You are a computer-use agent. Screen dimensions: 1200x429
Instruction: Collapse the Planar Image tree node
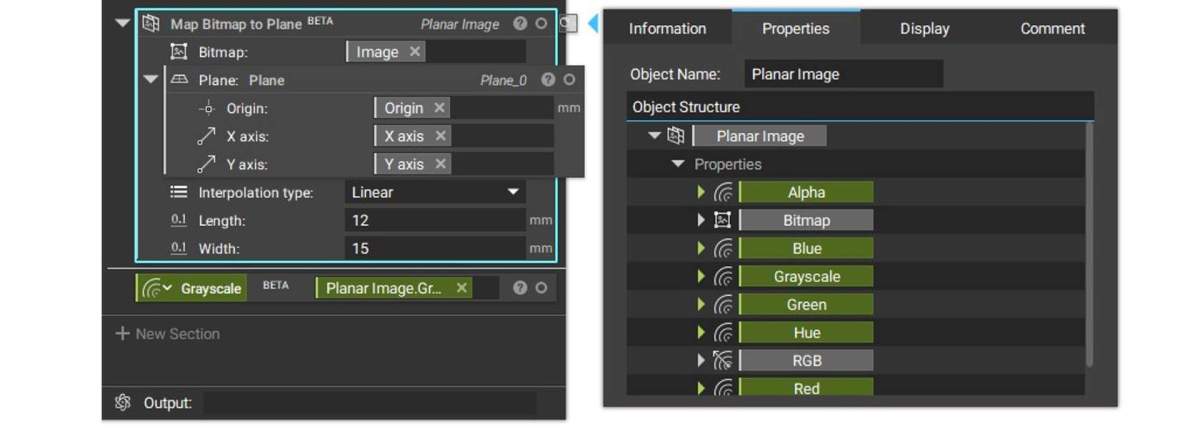click(654, 136)
